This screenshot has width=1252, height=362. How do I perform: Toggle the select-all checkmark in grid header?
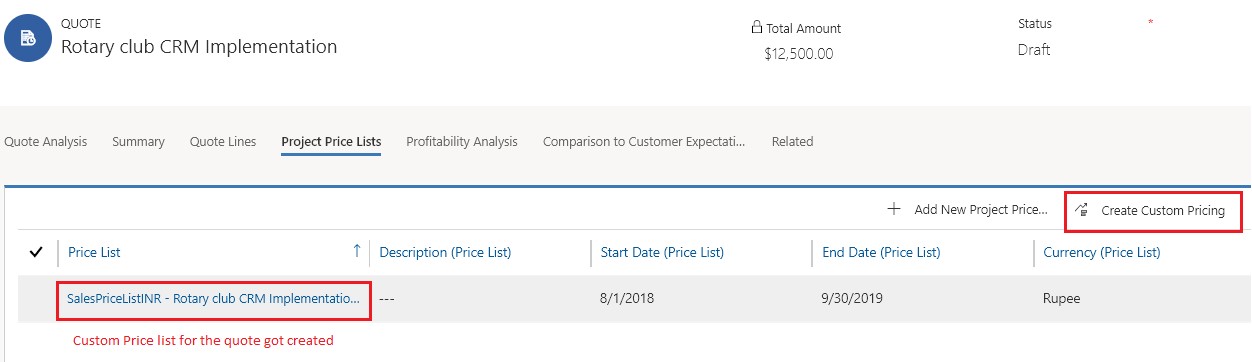point(36,253)
